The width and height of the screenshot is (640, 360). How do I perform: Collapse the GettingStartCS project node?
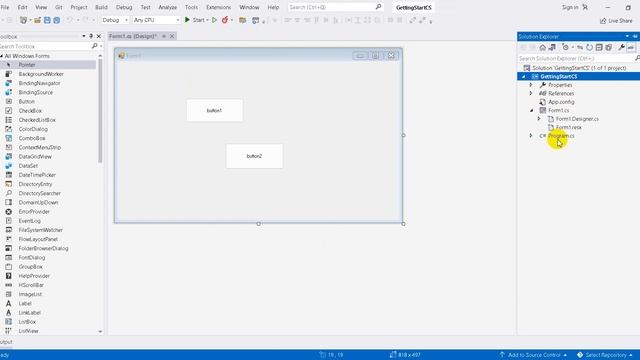click(x=524, y=77)
